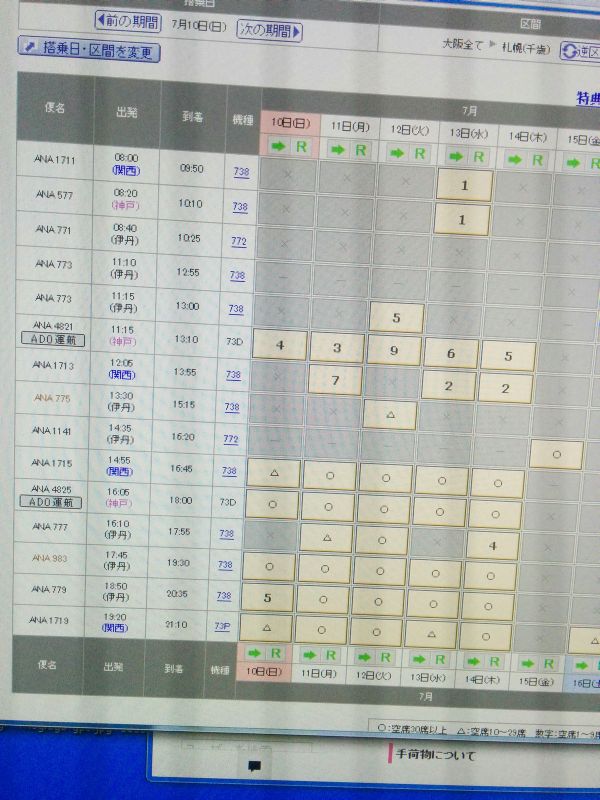Screen dimensions: 600x800
Task: Click the R icon under the top 10日(日) header
Action: point(302,147)
